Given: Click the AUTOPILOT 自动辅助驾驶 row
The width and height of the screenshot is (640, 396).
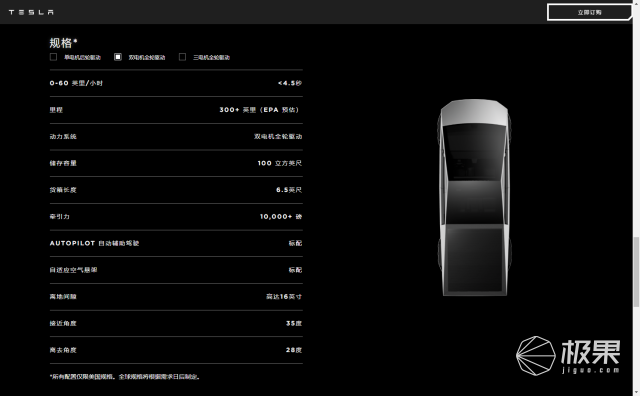Looking at the screenshot, I should tap(176, 243).
